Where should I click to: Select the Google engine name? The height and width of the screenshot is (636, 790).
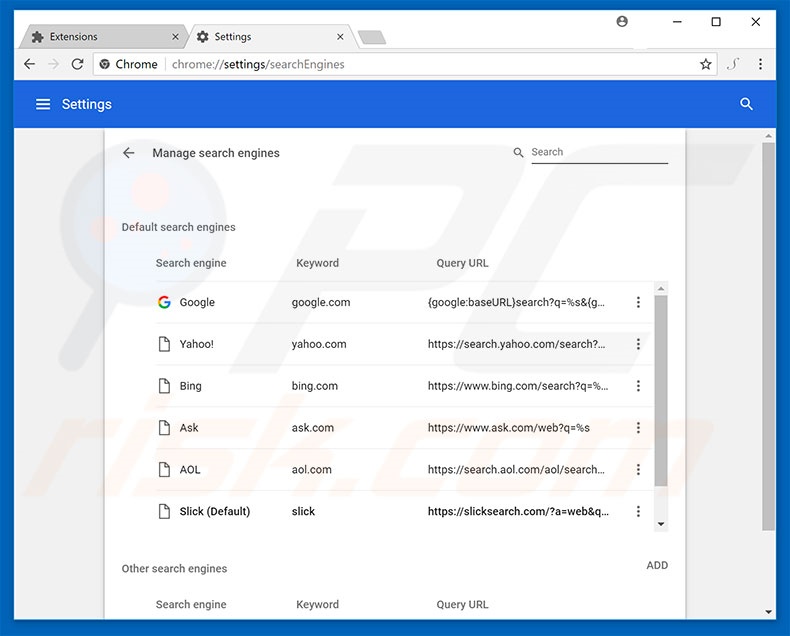[197, 302]
